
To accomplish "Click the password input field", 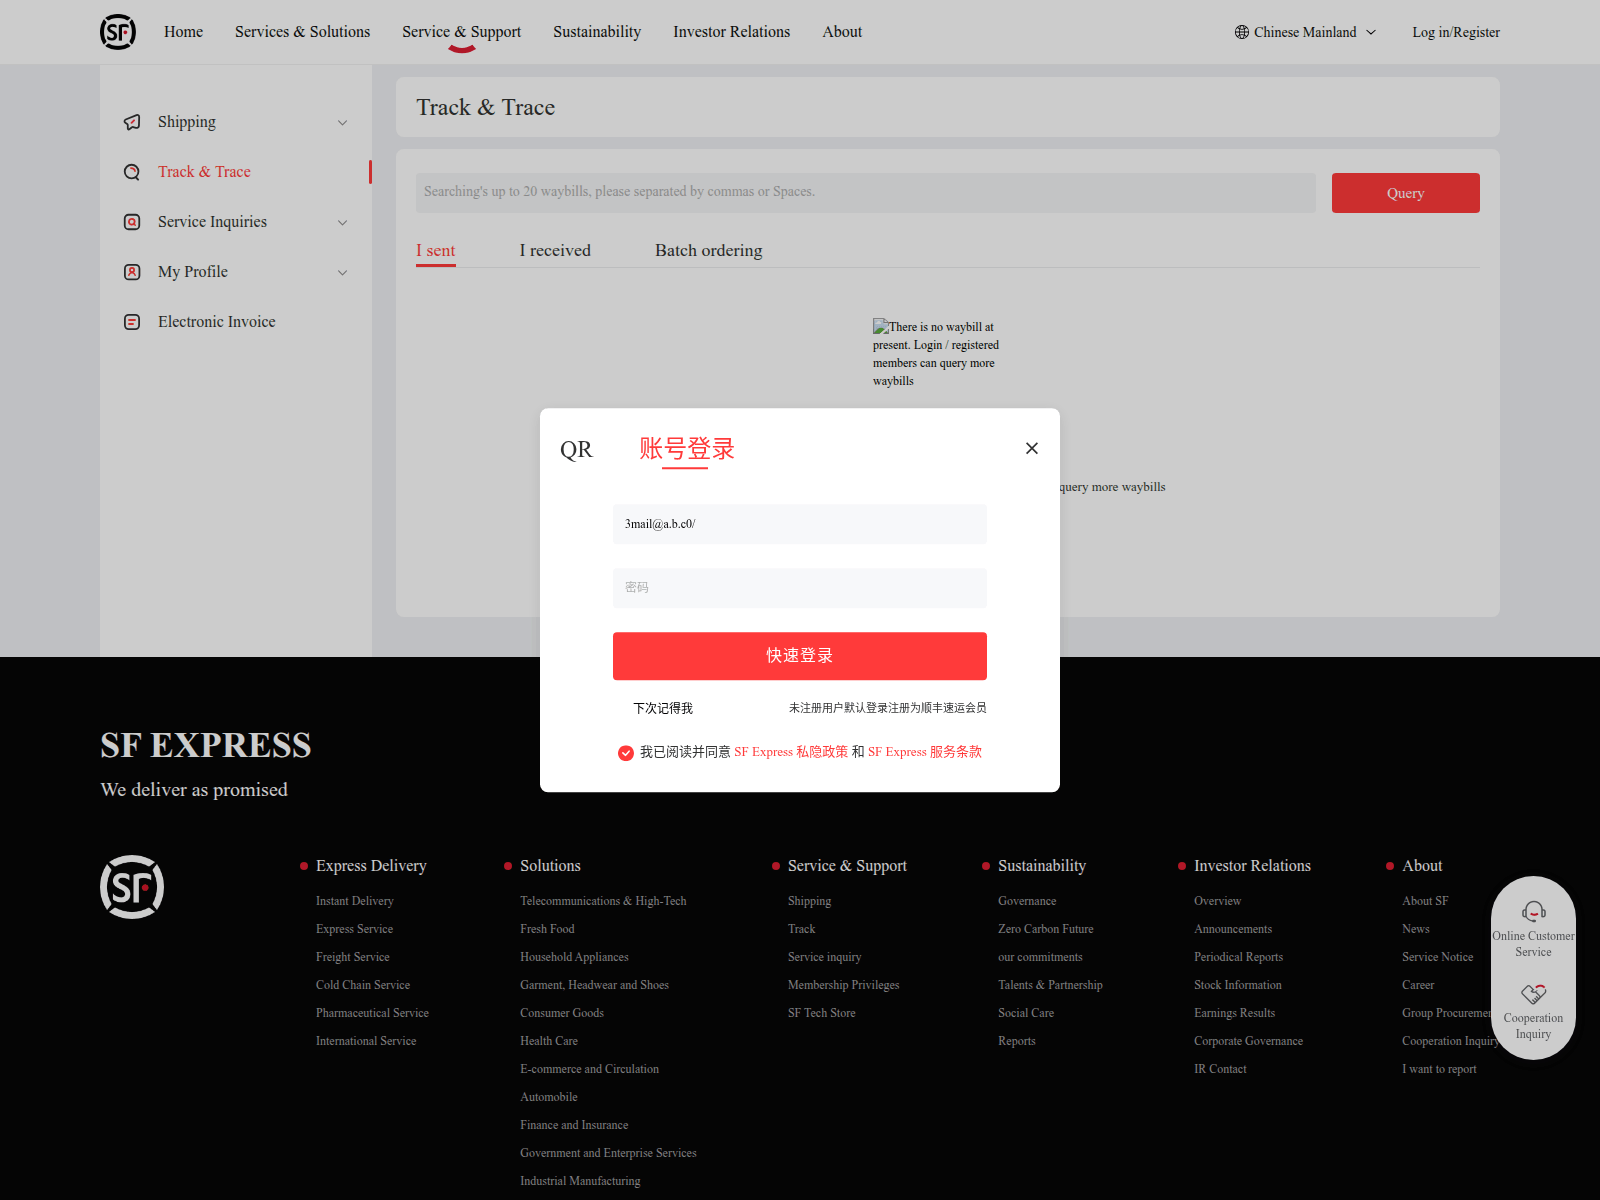I will pos(799,588).
